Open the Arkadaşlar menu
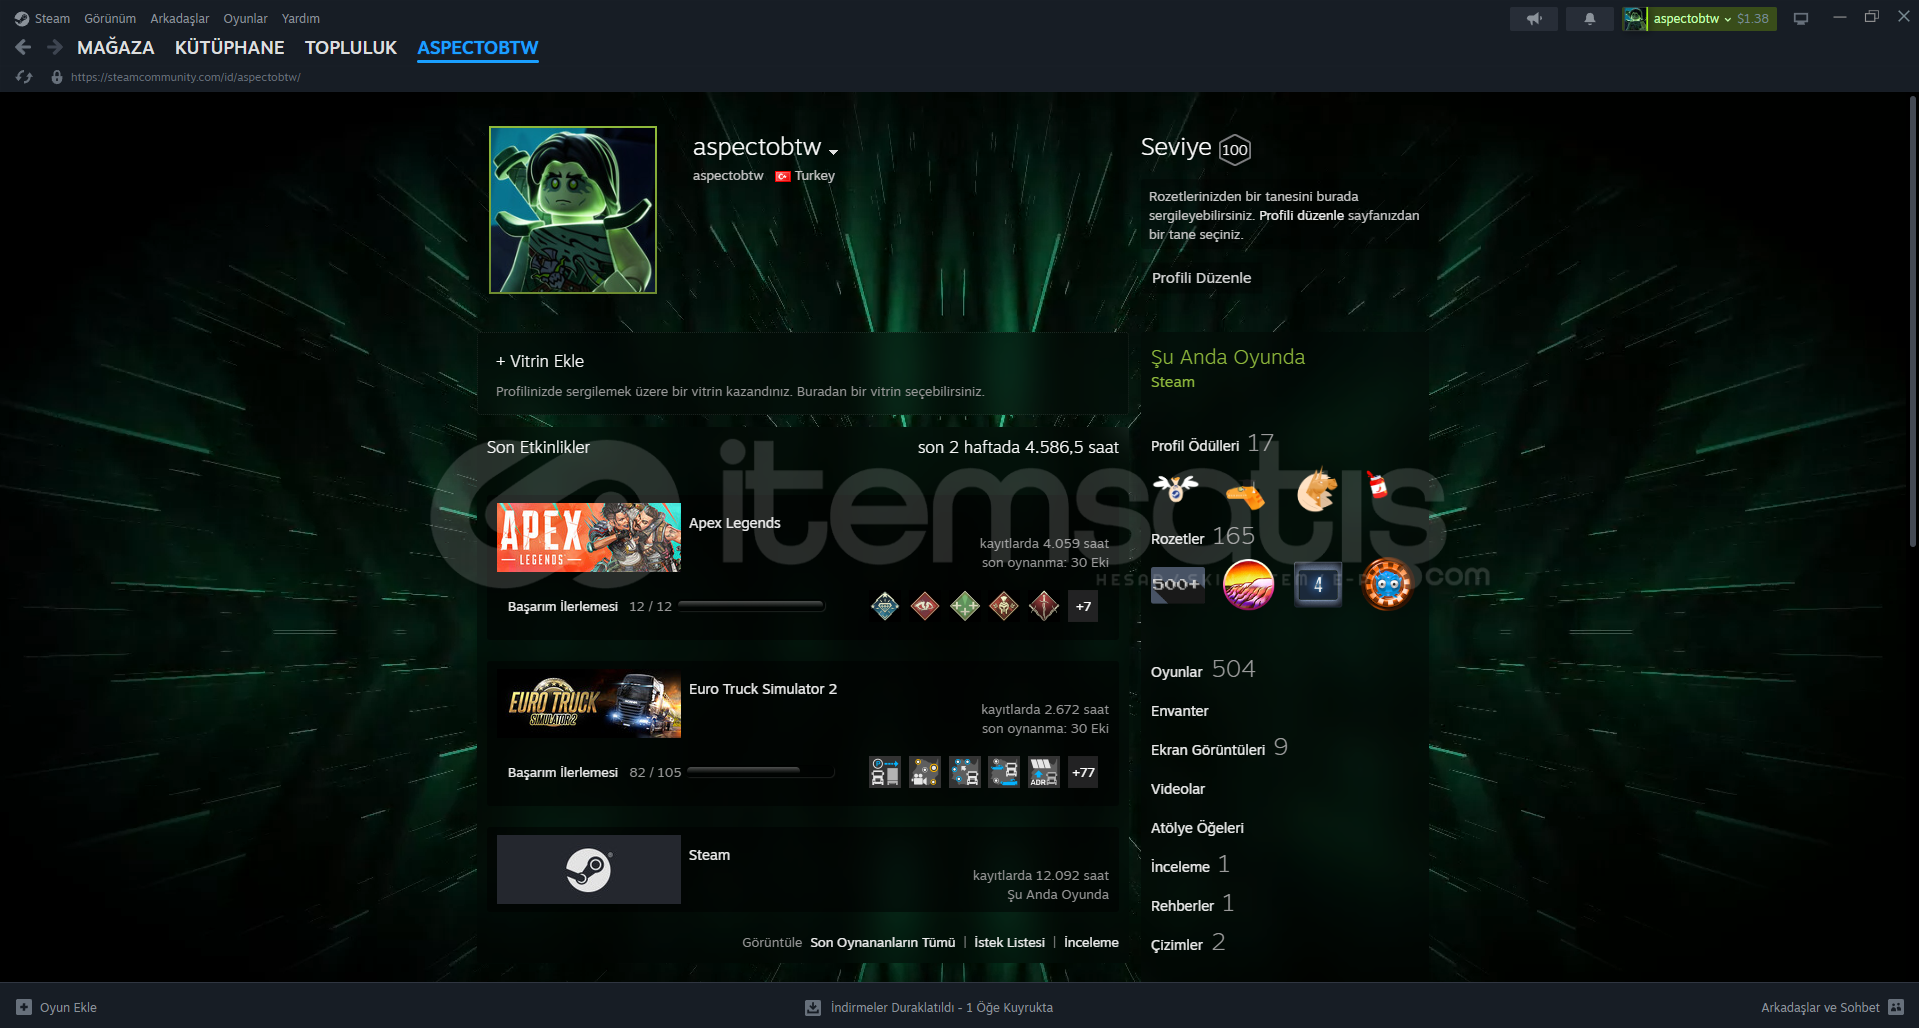Image resolution: width=1919 pixels, height=1028 pixels. point(180,19)
